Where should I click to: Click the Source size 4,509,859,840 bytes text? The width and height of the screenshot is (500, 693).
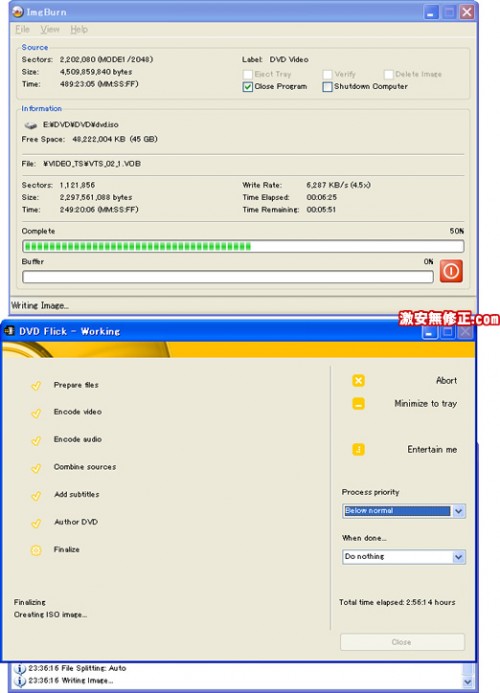pos(96,72)
